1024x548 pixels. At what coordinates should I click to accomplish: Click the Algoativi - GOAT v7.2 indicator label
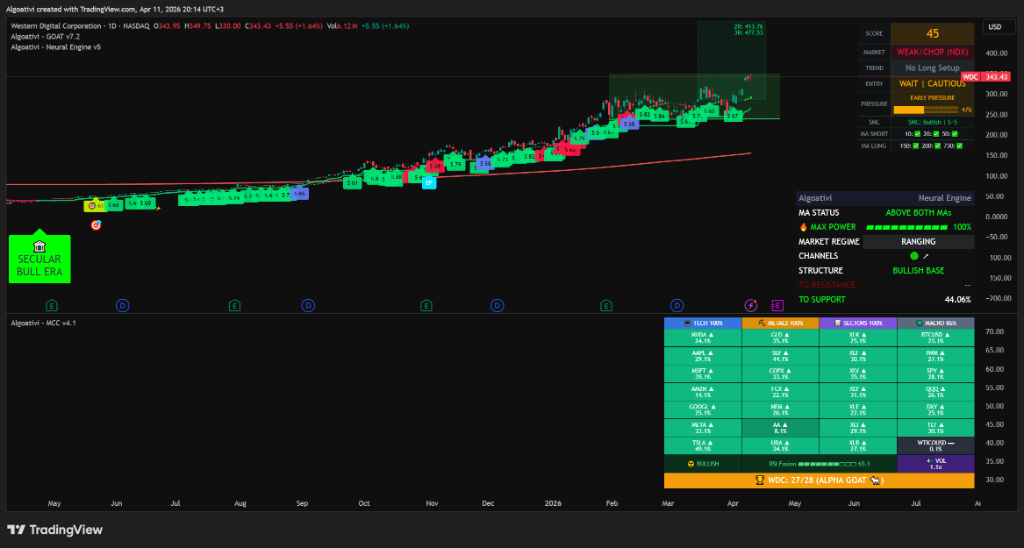coord(45,37)
